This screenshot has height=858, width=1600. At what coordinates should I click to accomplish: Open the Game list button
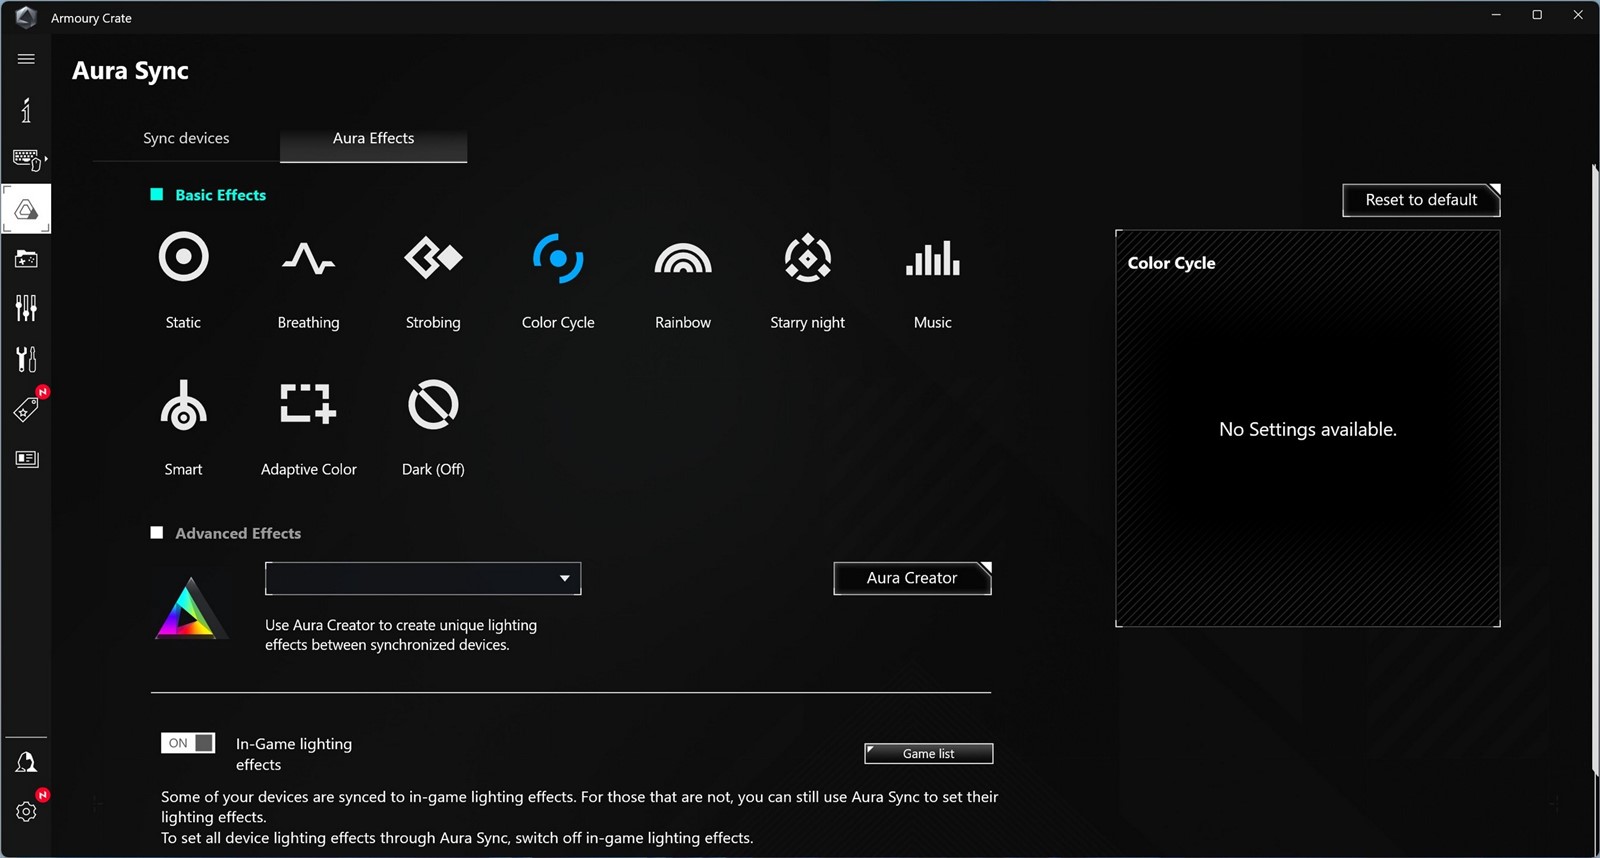click(x=929, y=754)
